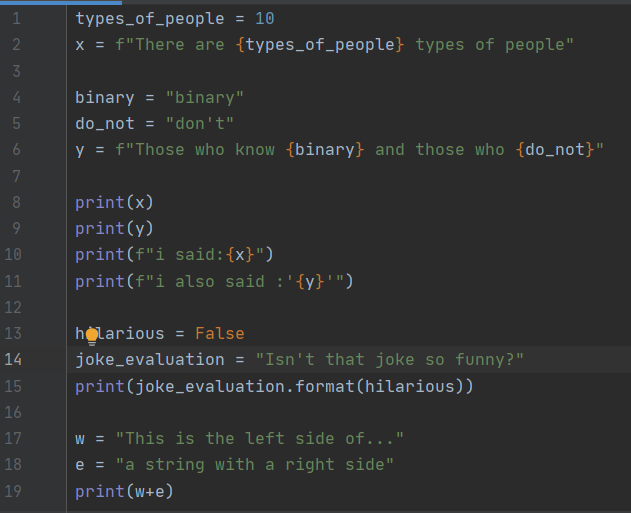Click line number 1 in the gutter
631x513 pixels.
click(x=16, y=18)
